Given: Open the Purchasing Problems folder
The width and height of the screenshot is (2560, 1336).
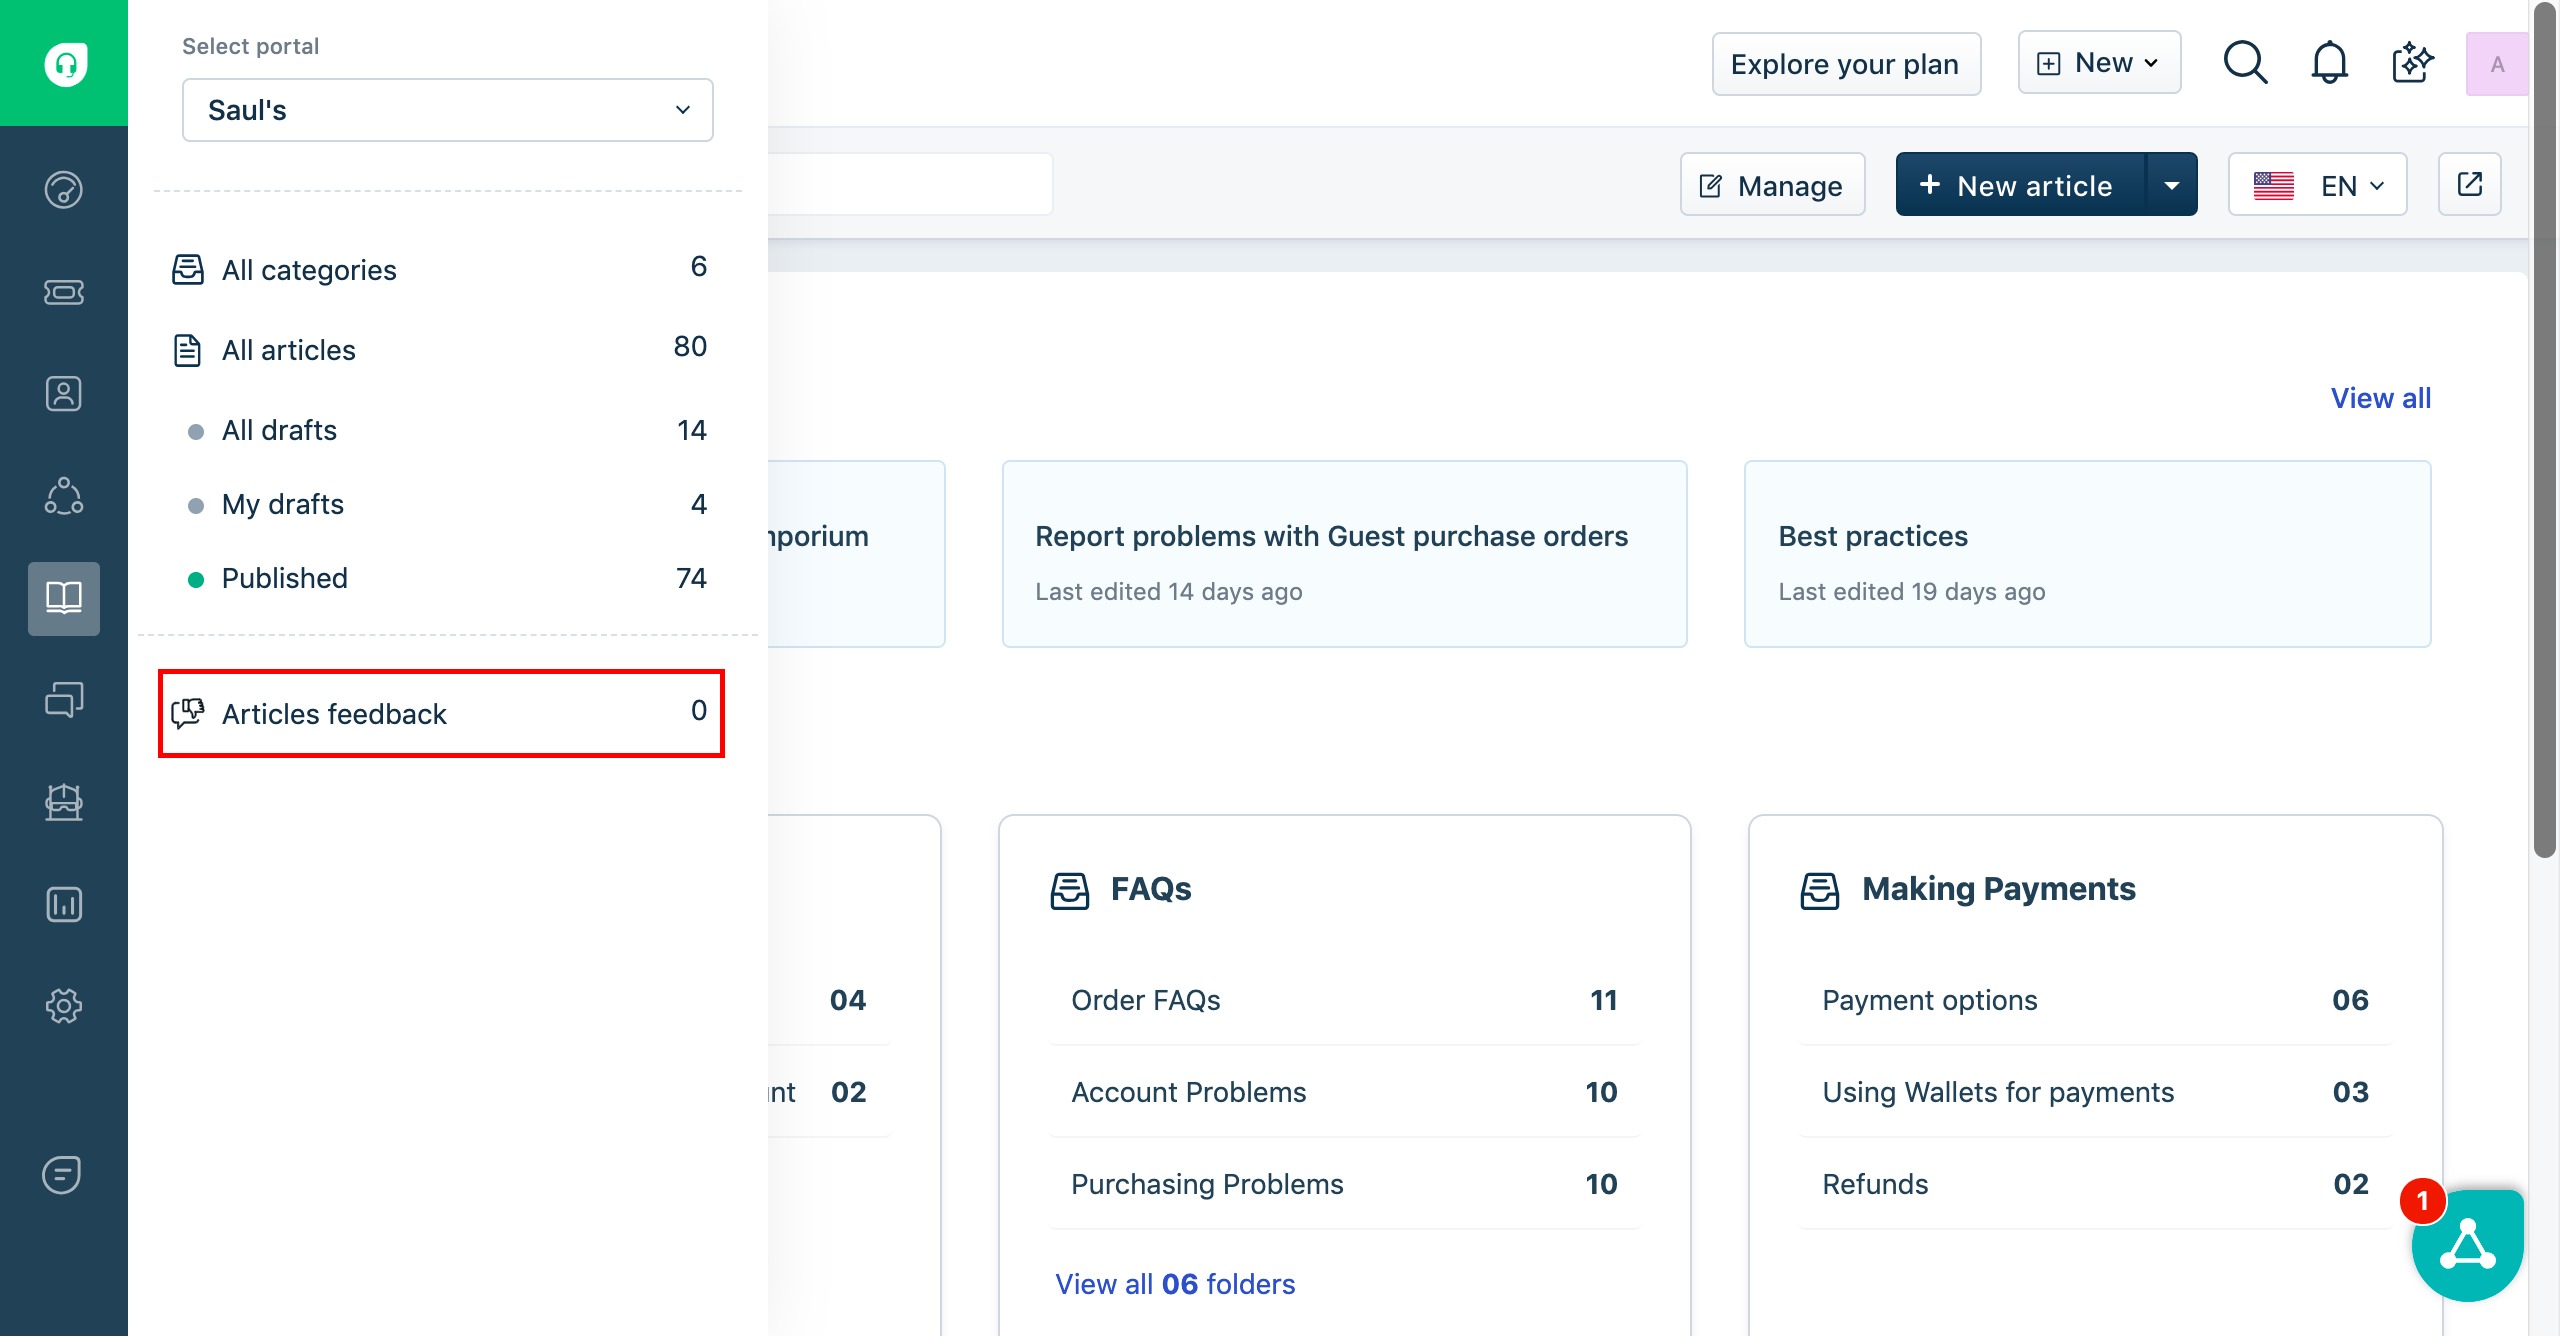Looking at the screenshot, I should point(1344,1184).
